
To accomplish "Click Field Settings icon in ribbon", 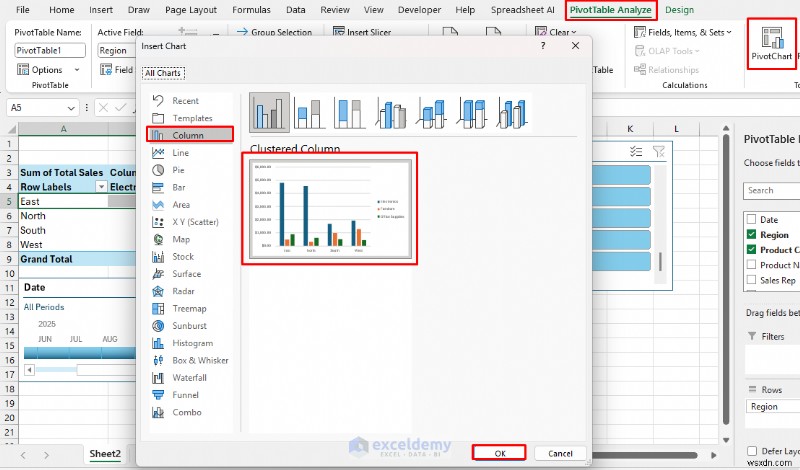I will tap(106, 69).
